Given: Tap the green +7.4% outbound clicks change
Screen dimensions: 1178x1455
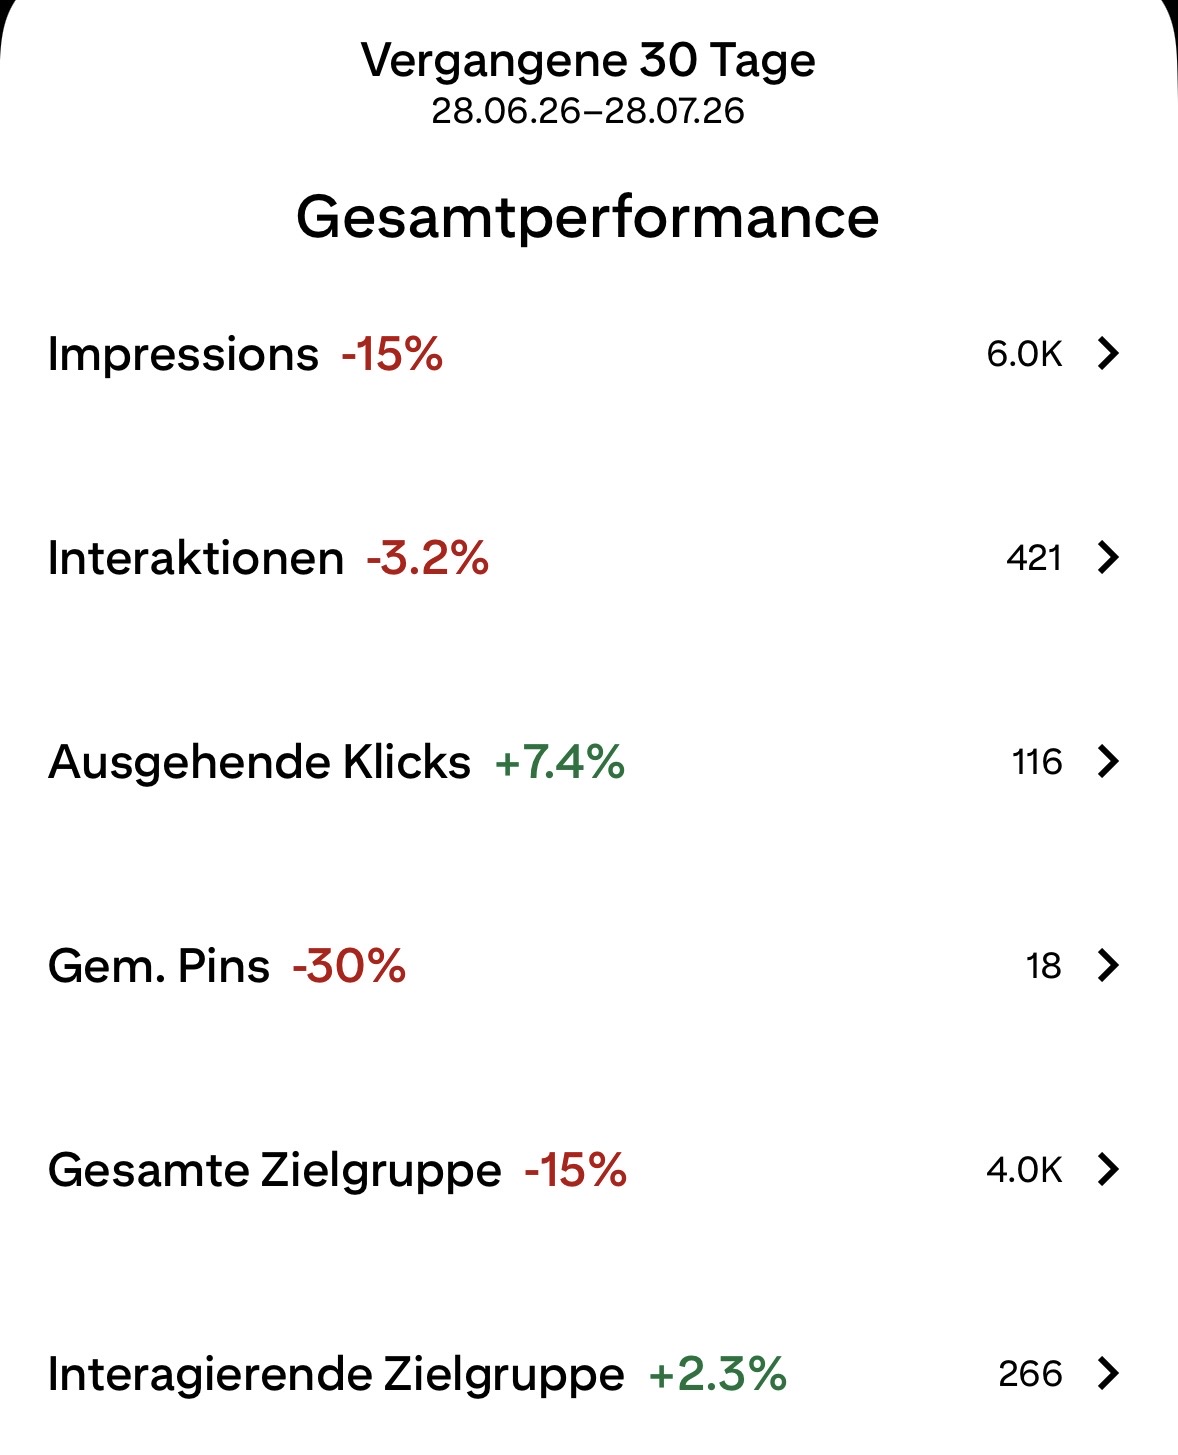Looking at the screenshot, I should tap(560, 762).
